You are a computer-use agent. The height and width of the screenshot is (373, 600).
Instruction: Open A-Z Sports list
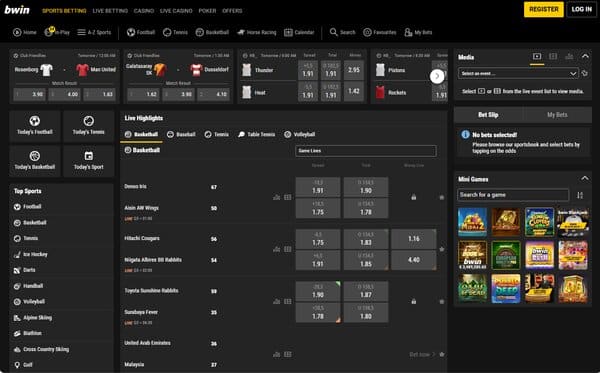click(94, 33)
